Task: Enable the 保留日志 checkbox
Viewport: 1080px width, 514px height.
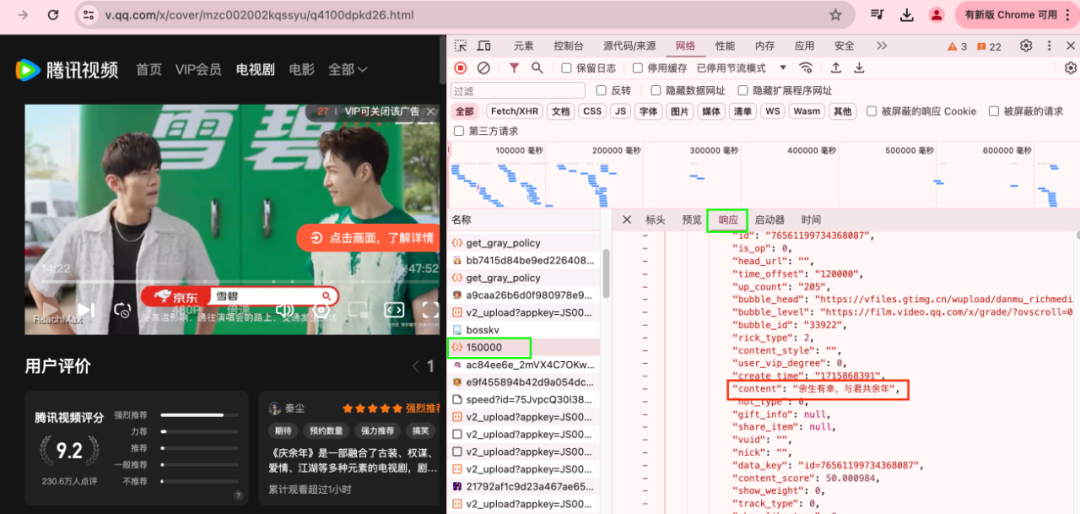Action: (566, 68)
